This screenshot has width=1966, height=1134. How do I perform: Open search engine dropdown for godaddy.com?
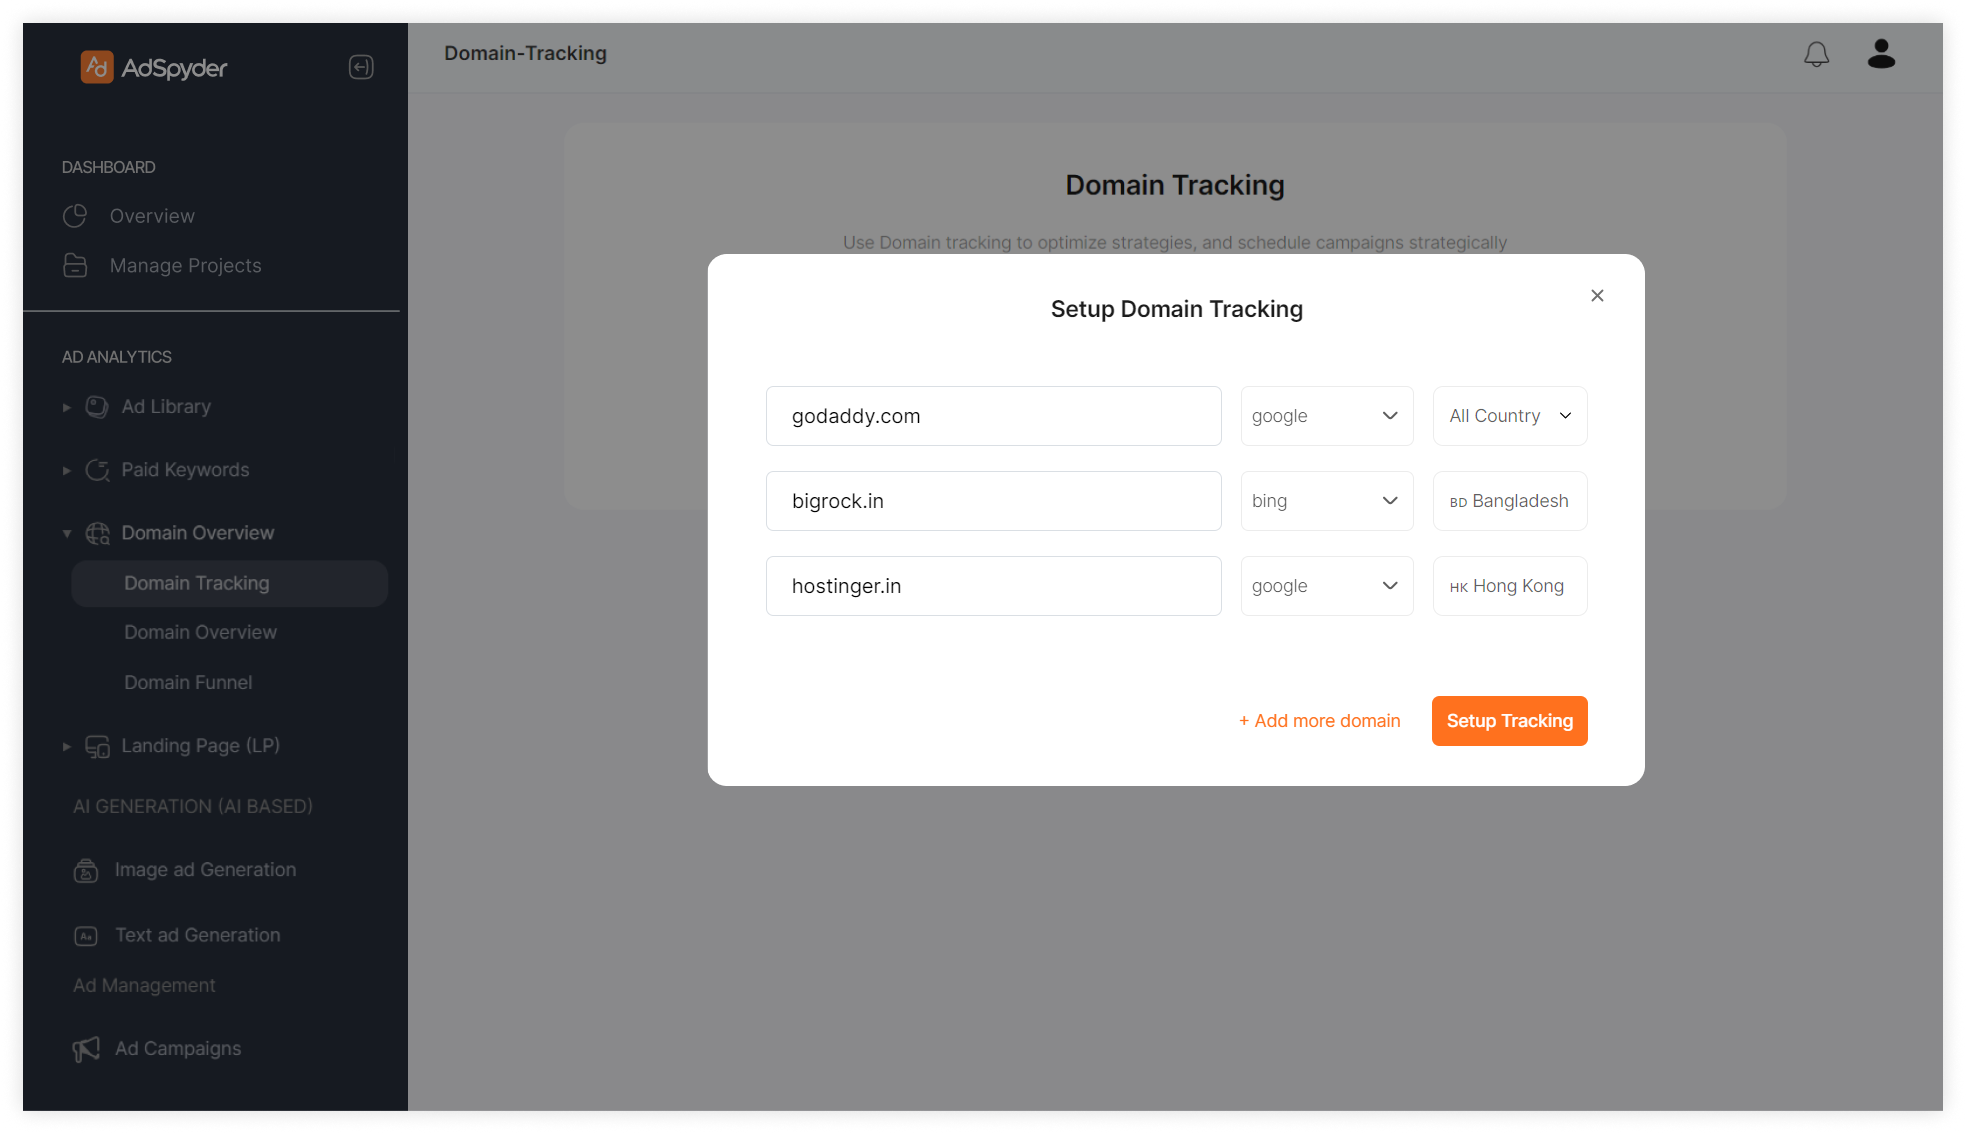pos(1326,416)
